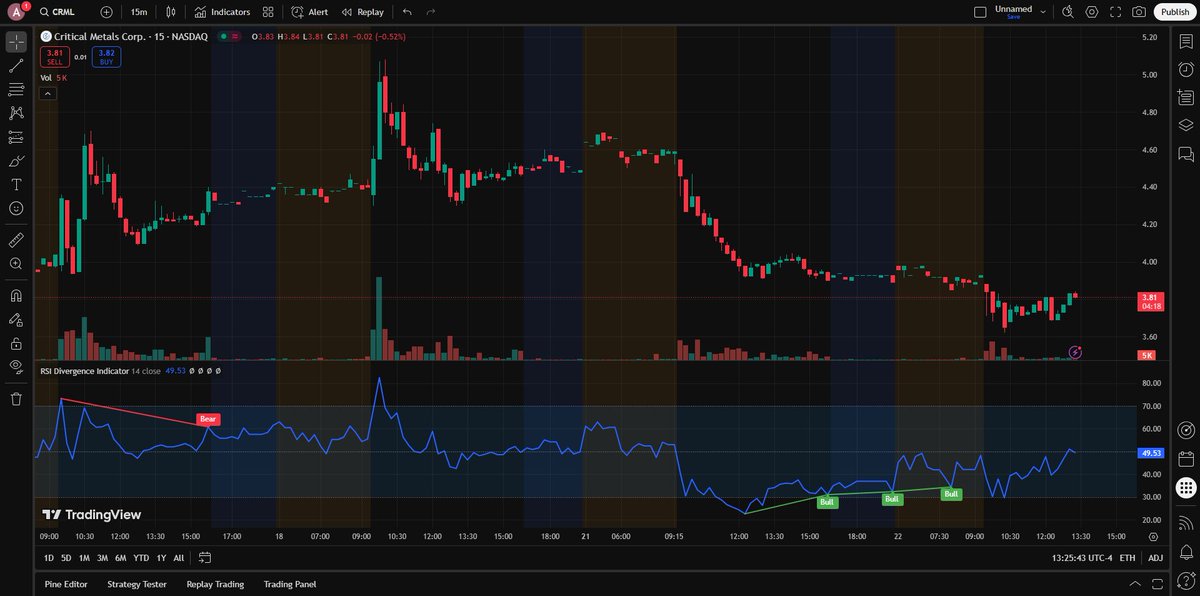The image size is (1200, 596).
Task: Open the layout setup square icon
Action: pyautogui.click(x=979, y=12)
